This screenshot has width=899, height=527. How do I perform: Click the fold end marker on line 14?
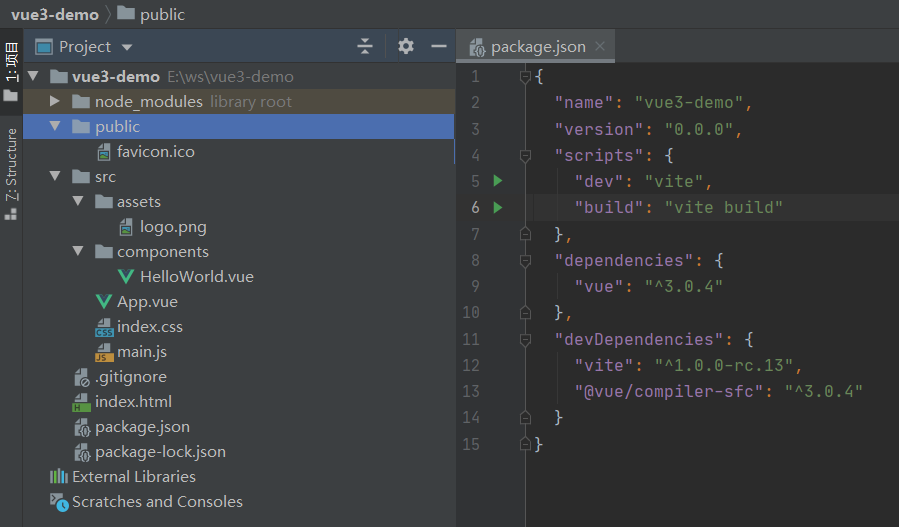coord(525,417)
